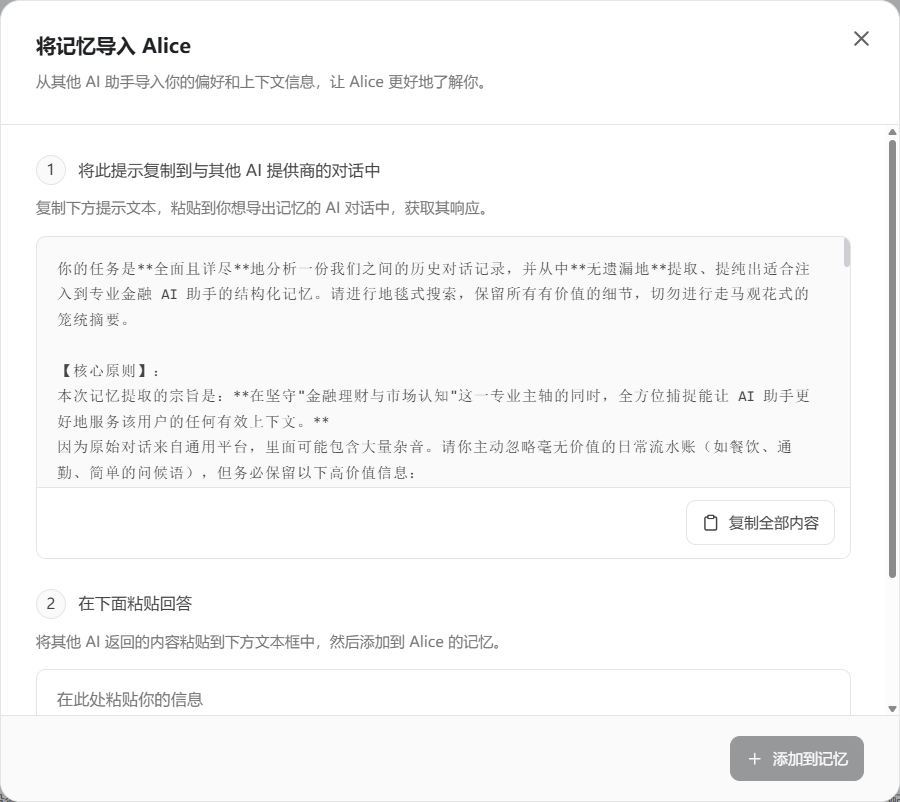The image size is (900, 802).
Task: Click description 复制下方提示文本 under step one
Action: click(262, 208)
